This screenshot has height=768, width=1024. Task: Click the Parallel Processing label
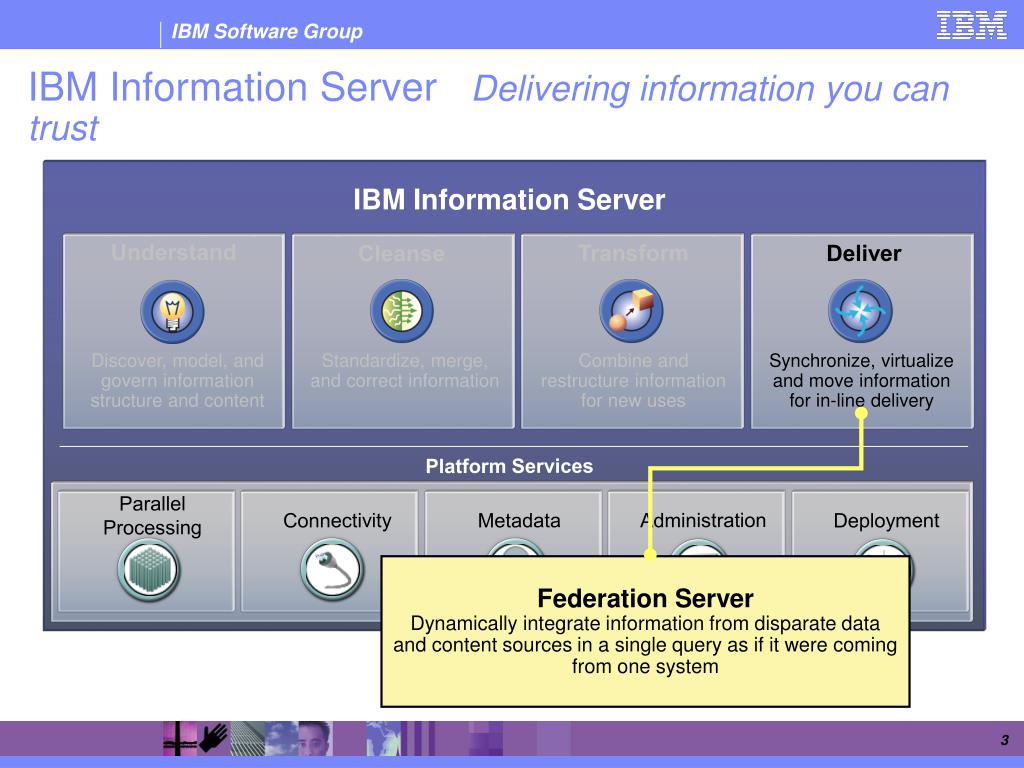coord(152,515)
